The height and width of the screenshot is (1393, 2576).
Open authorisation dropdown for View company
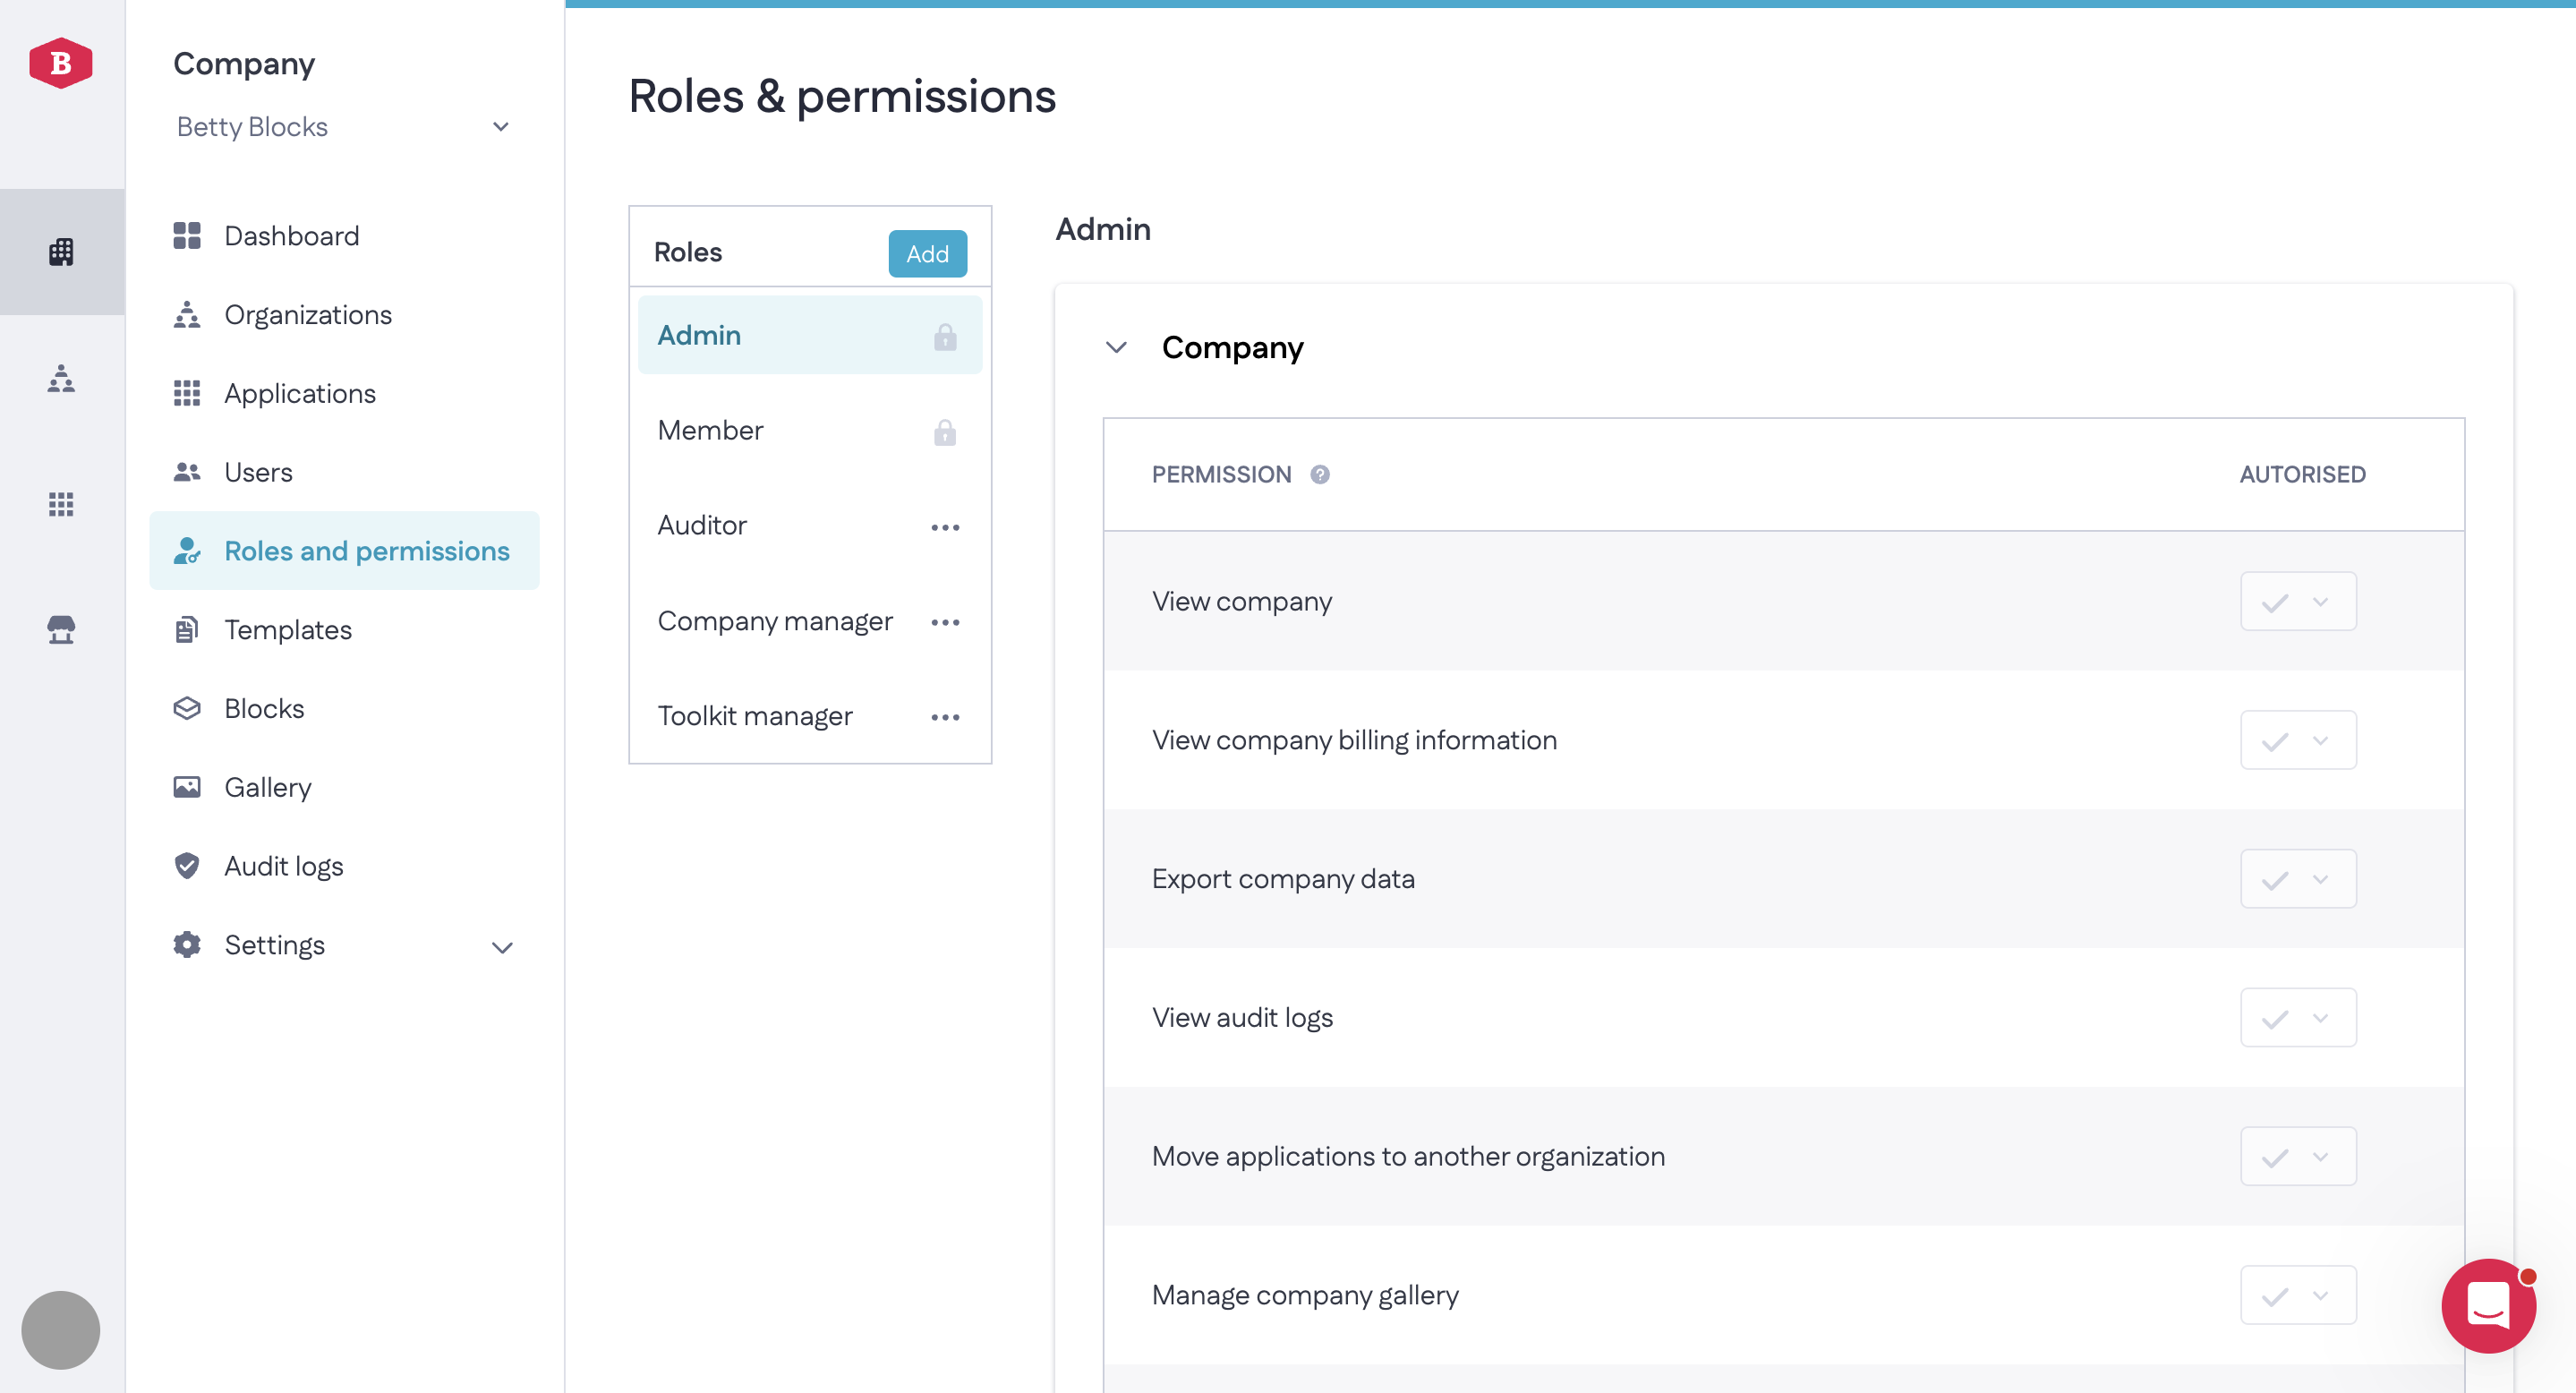click(x=2298, y=601)
